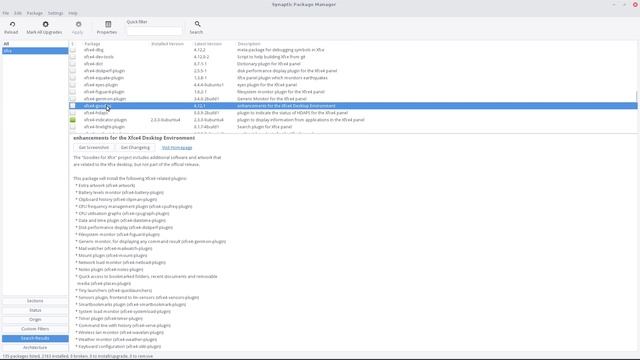Select the xfce4-linelight-plugin package name
The image size is (640, 360).
(104, 127)
